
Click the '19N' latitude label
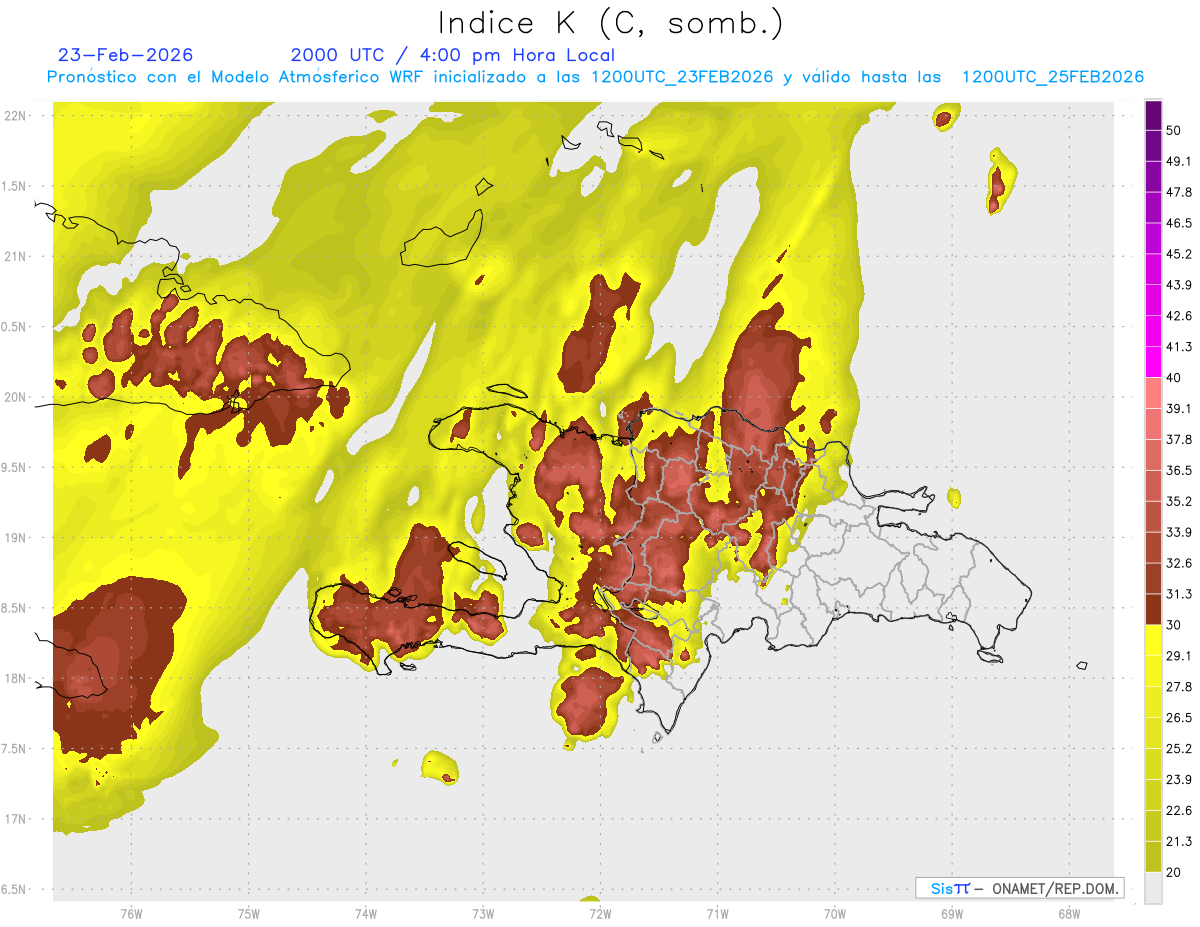(17, 538)
